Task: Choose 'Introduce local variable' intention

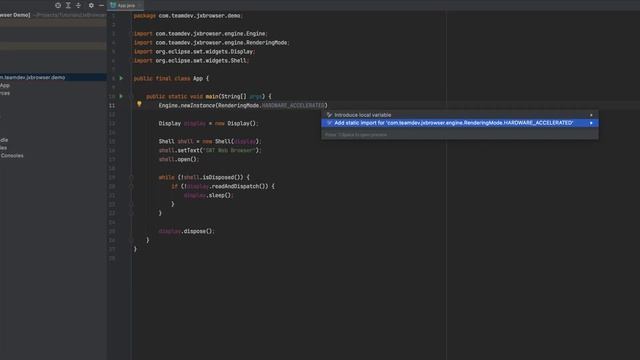Action: (x=460, y=115)
